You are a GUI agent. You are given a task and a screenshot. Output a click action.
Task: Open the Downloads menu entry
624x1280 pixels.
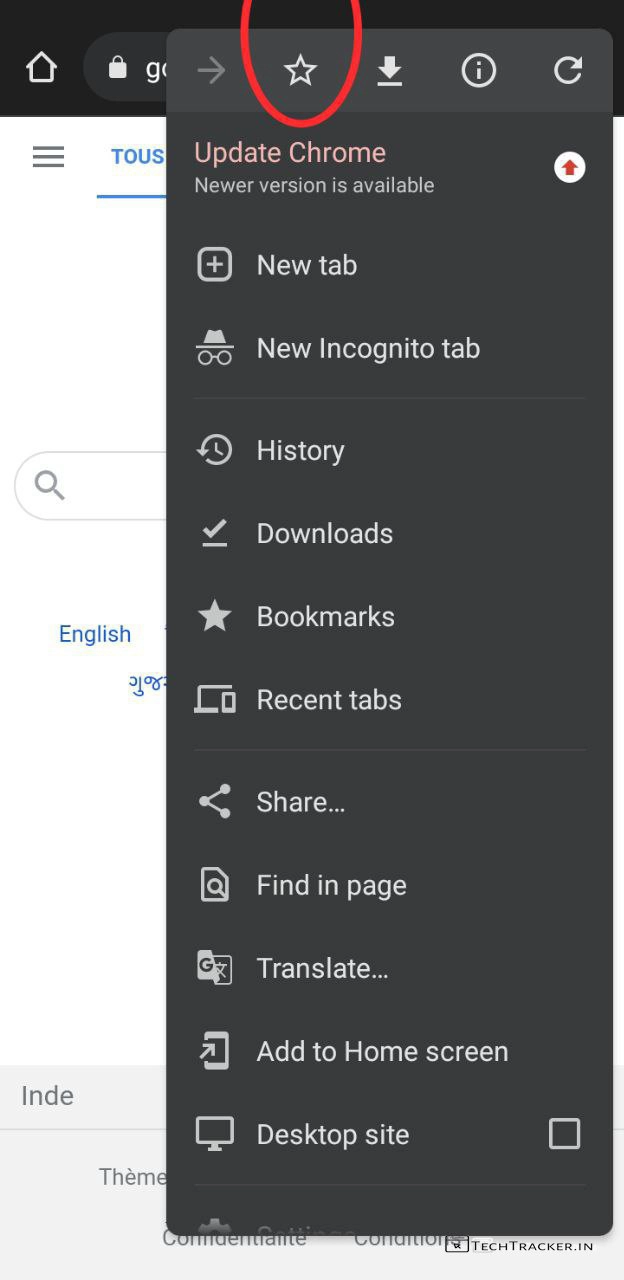click(x=324, y=533)
